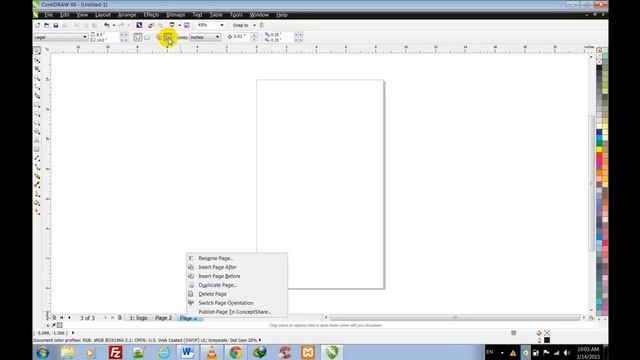Switch to the '1: logo' page tab

click(x=138, y=318)
